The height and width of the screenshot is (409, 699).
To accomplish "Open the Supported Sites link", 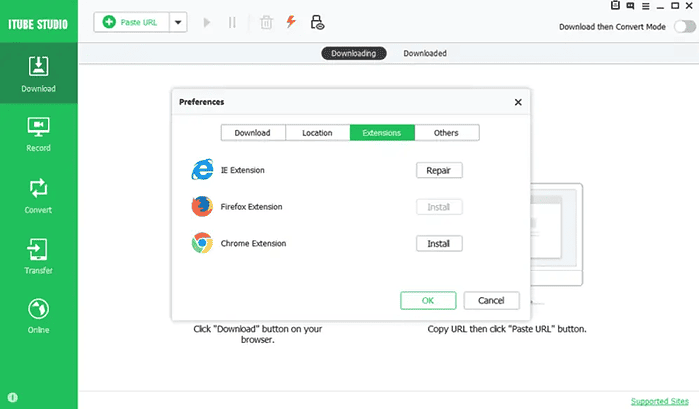I will pyautogui.click(x=660, y=401).
